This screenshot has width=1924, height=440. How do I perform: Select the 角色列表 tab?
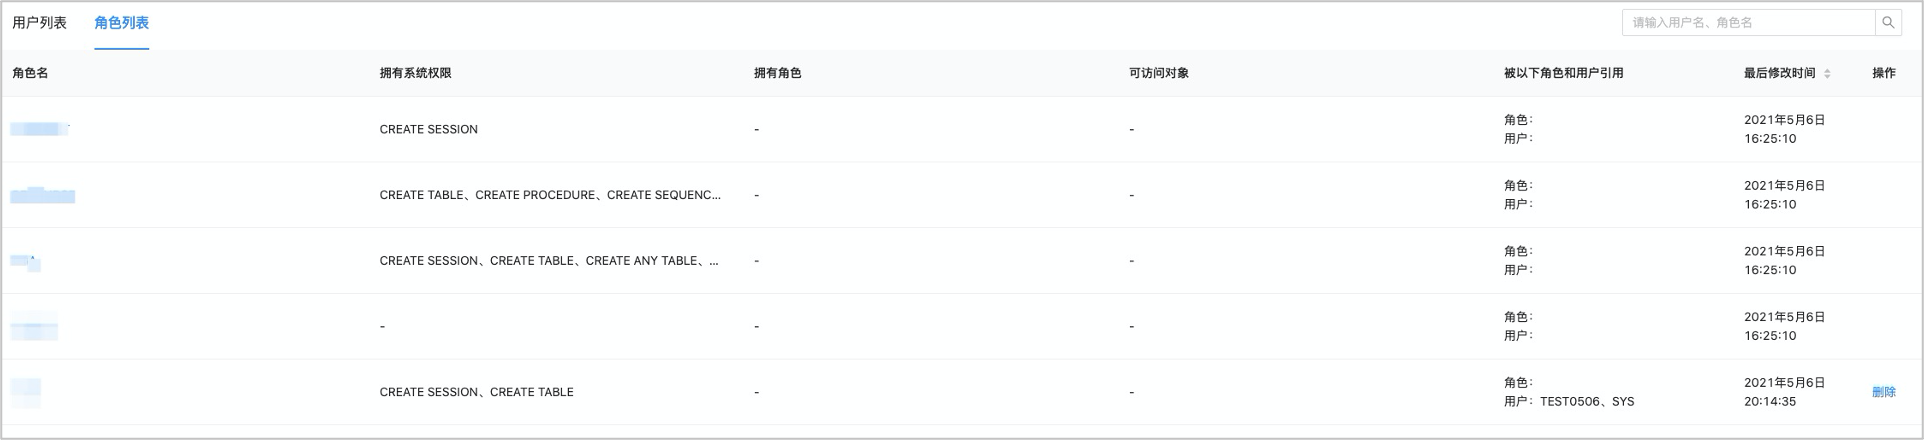point(121,22)
